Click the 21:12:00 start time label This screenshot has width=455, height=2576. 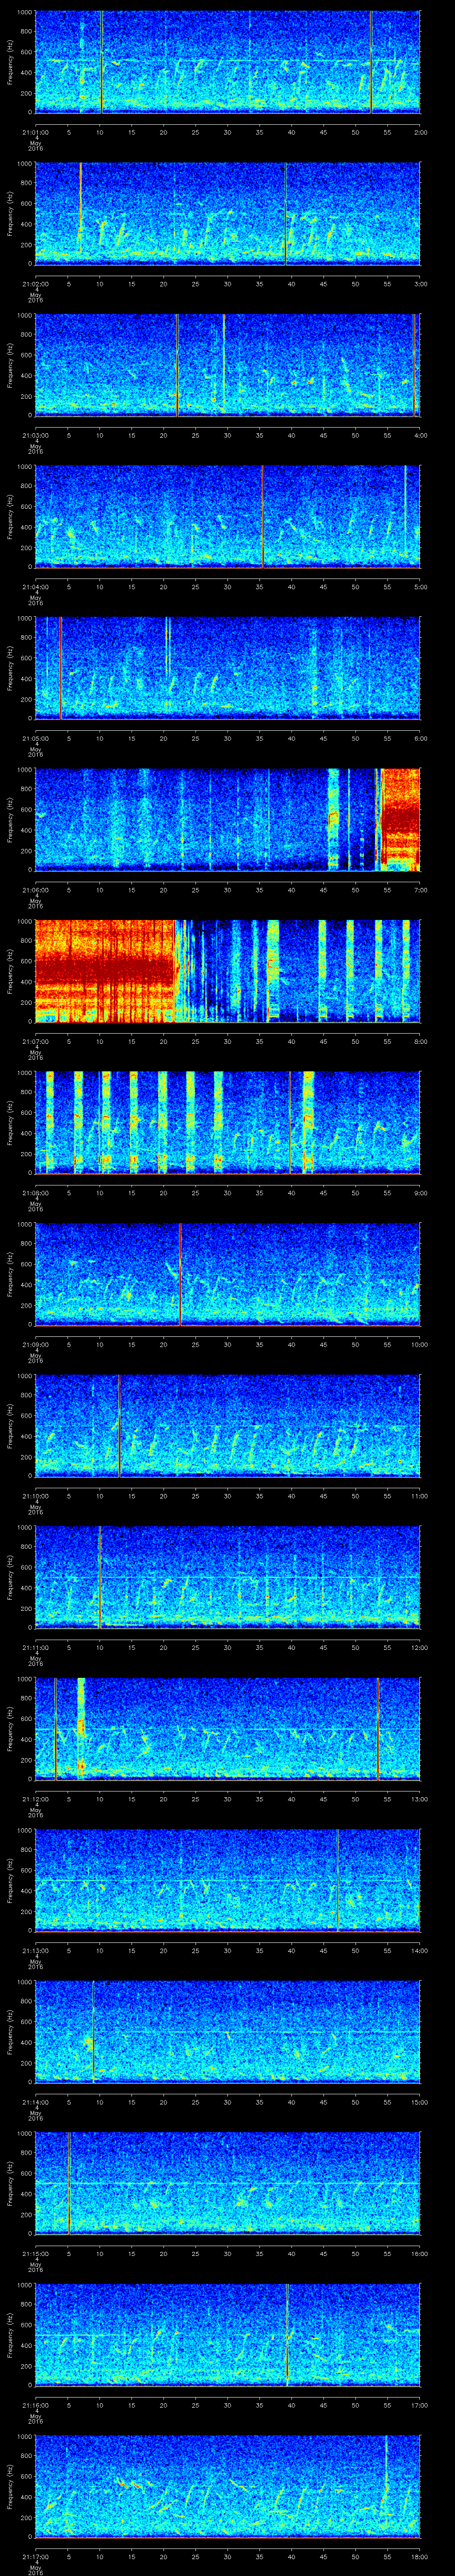click(x=35, y=1798)
